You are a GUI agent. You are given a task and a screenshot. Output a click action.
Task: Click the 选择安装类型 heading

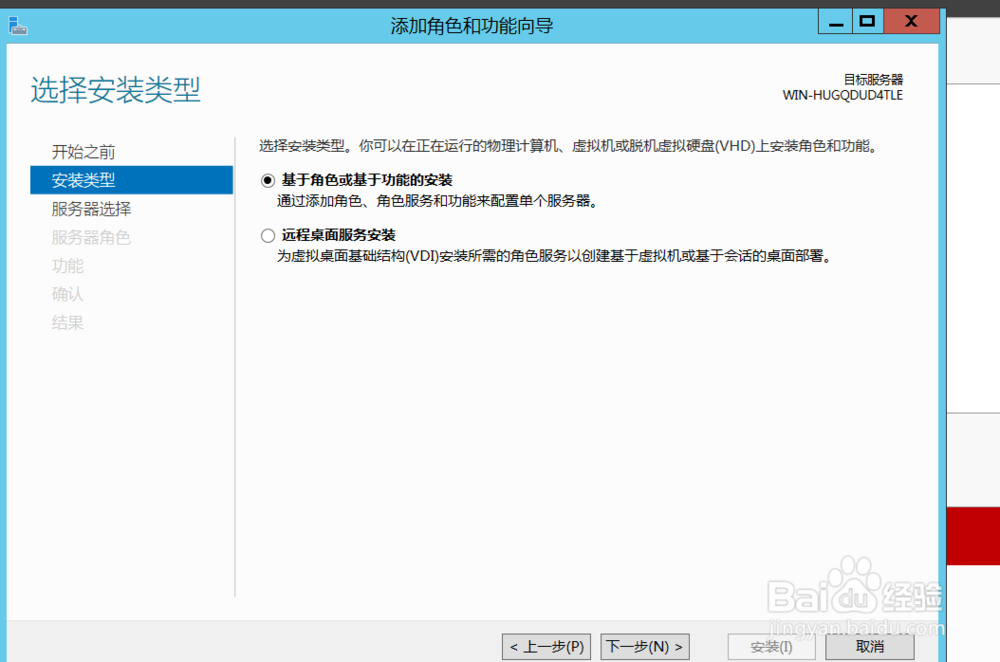115,89
